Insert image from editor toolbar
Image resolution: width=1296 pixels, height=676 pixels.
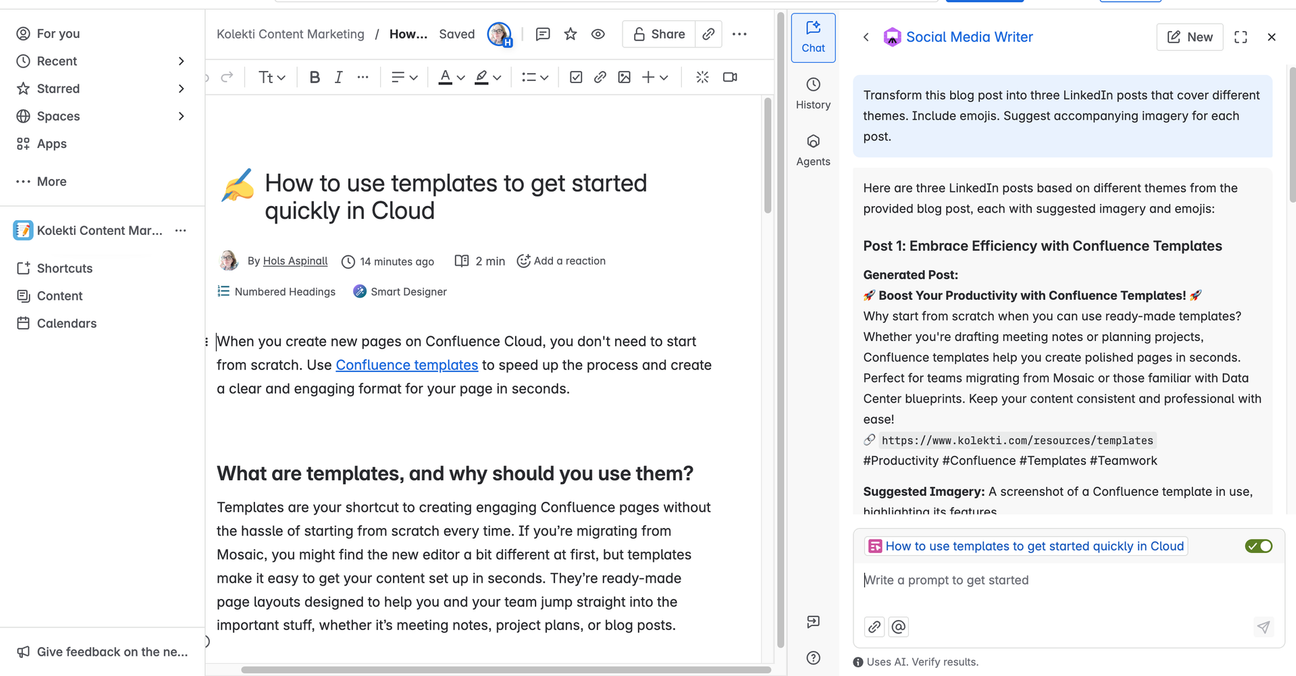coord(624,77)
